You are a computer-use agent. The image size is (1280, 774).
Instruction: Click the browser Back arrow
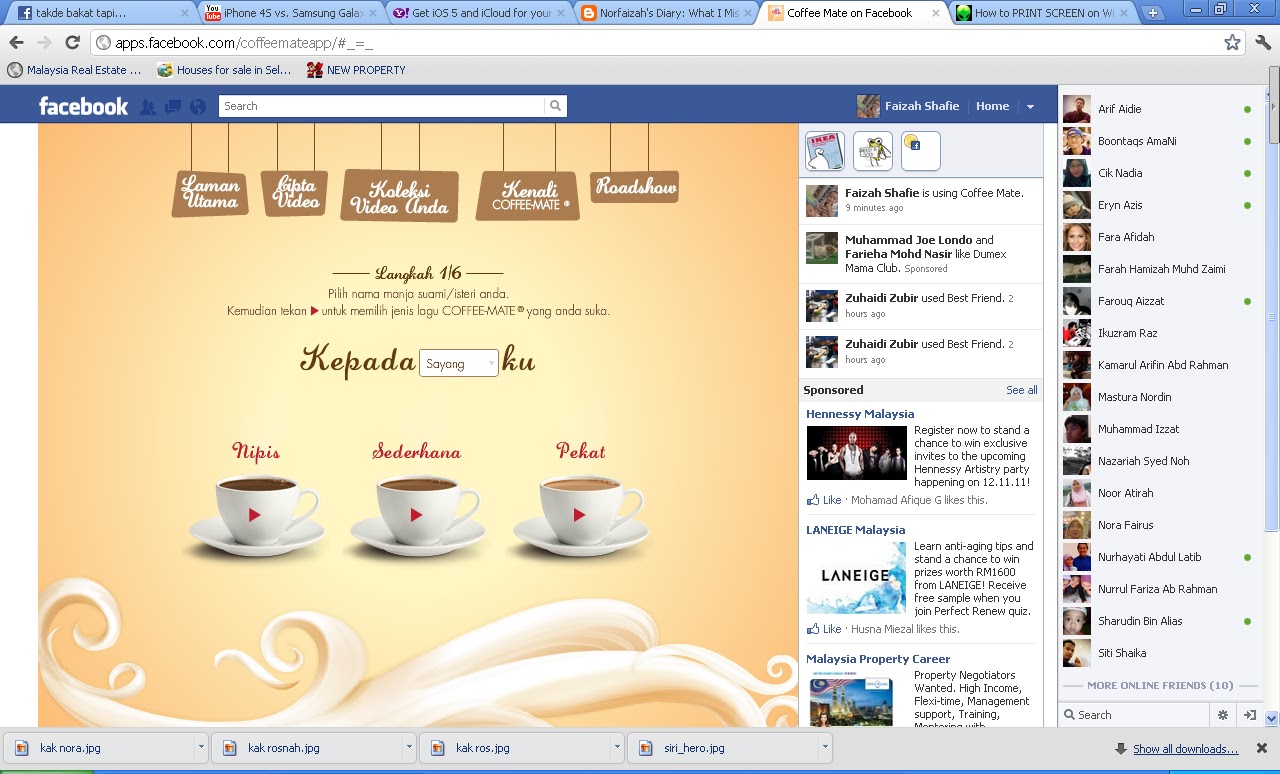(x=16, y=43)
